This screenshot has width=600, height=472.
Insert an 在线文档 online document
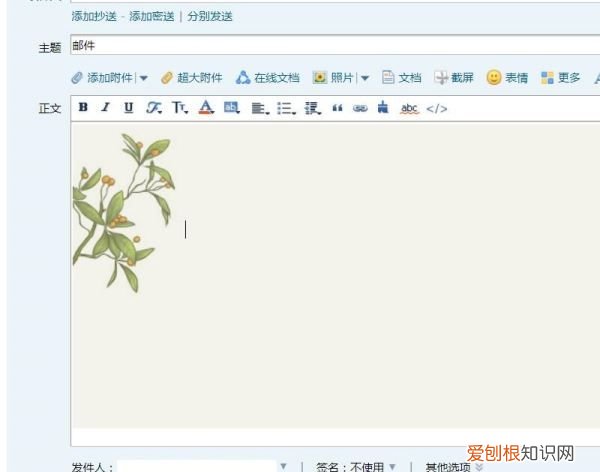pos(267,78)
